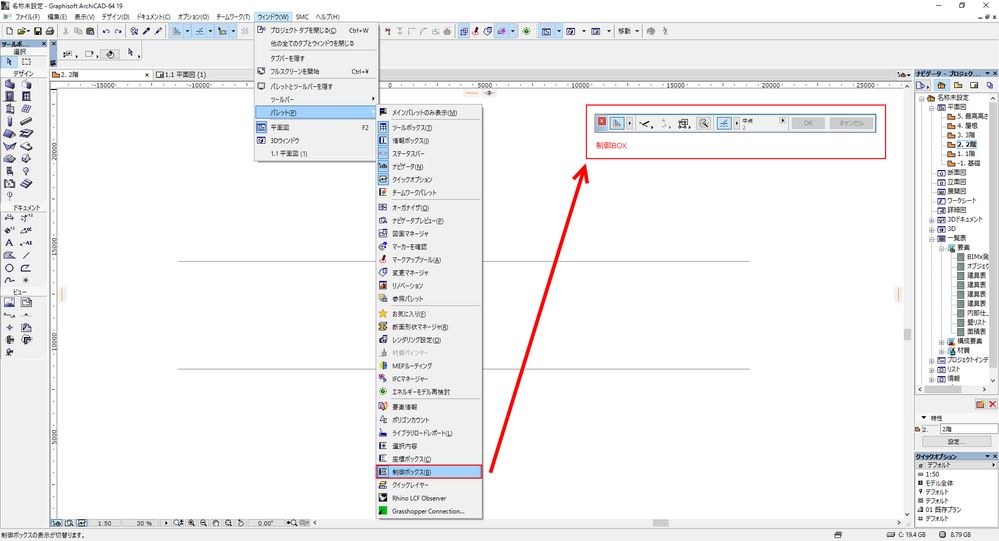
Task: Click the red X delete icon in Navigator
Action: click(992, 405)
